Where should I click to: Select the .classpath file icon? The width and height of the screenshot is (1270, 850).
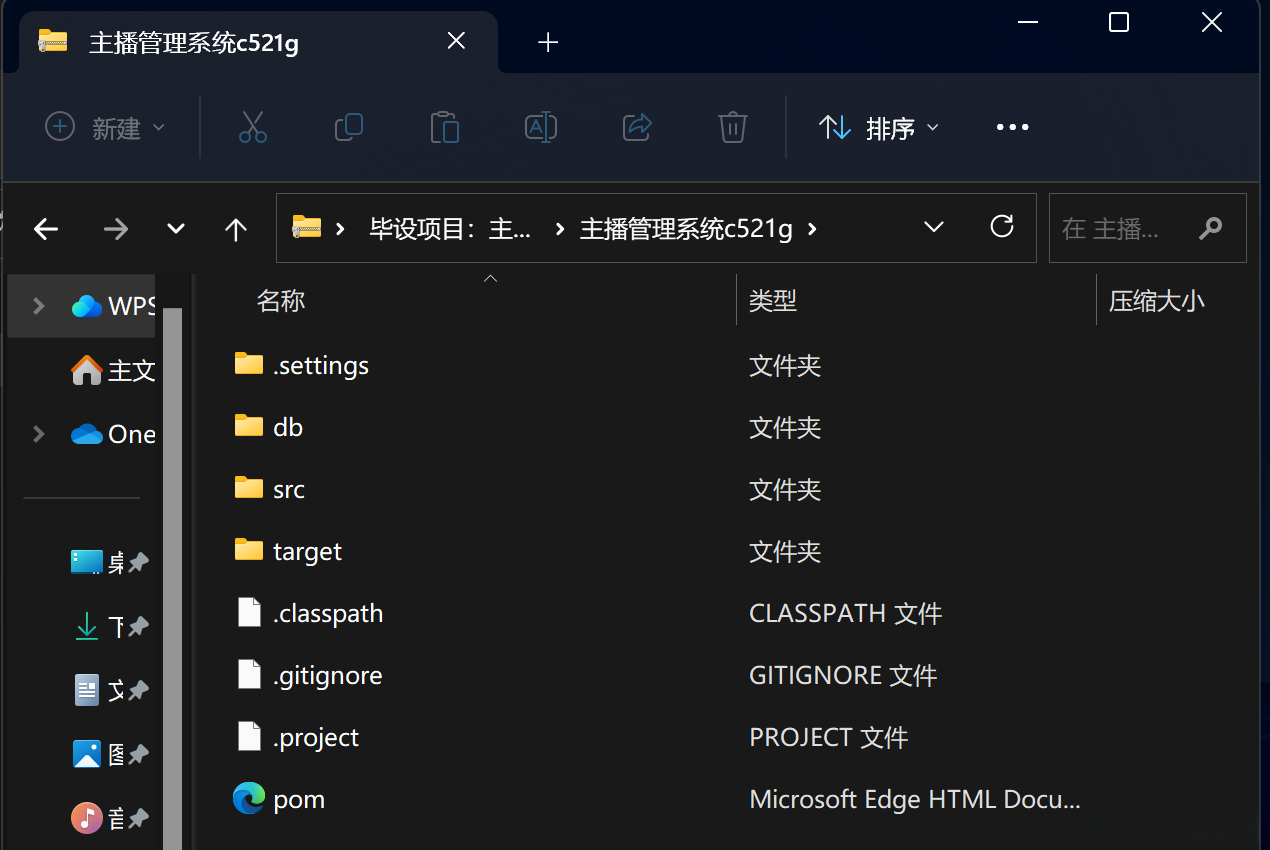249,612
